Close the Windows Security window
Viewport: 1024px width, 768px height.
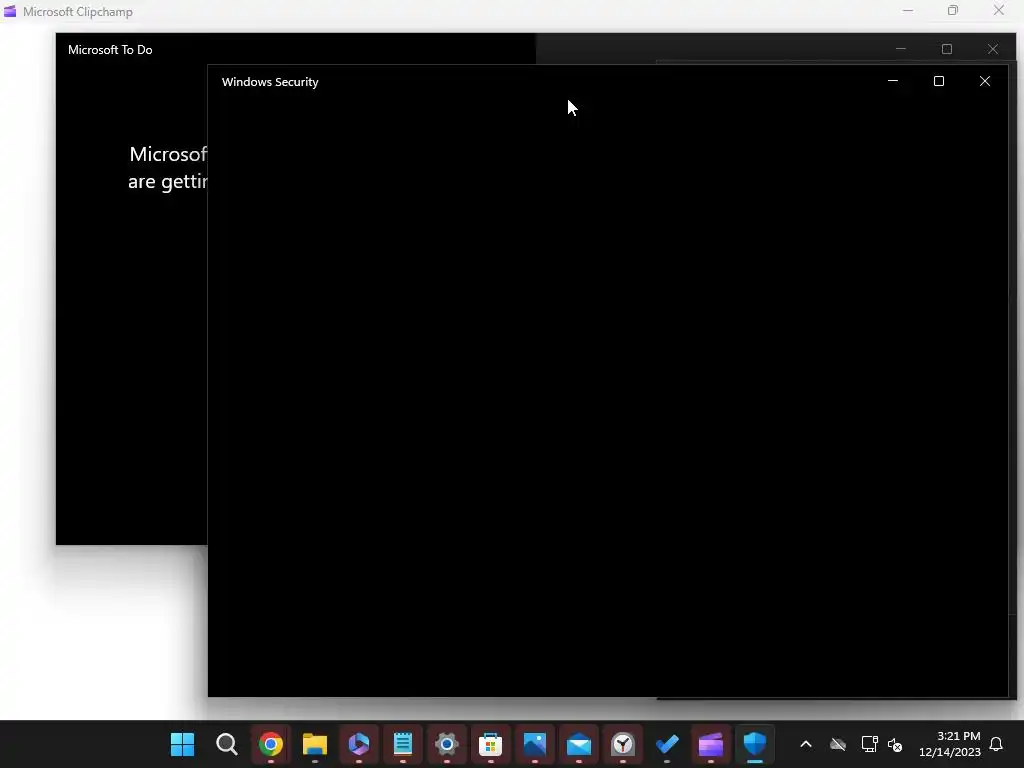[985, 81]
